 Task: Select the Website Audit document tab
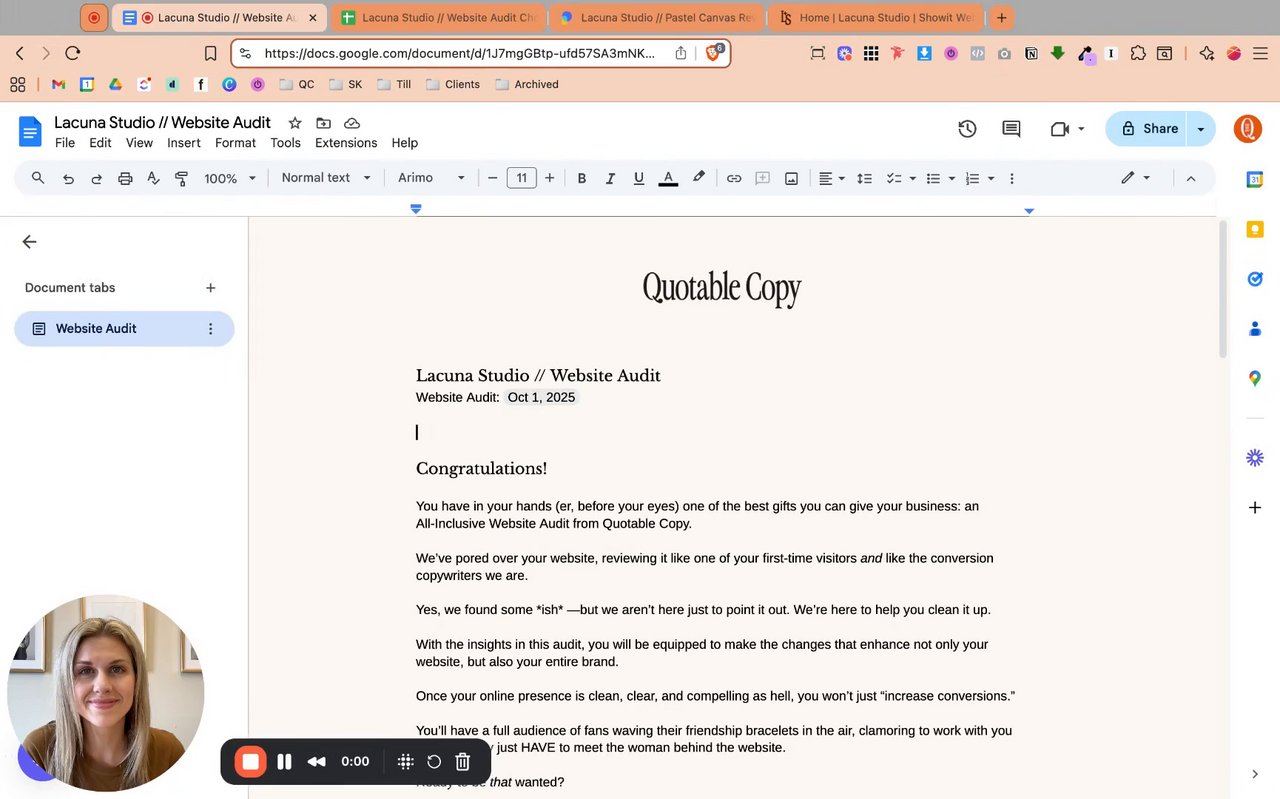124,328
